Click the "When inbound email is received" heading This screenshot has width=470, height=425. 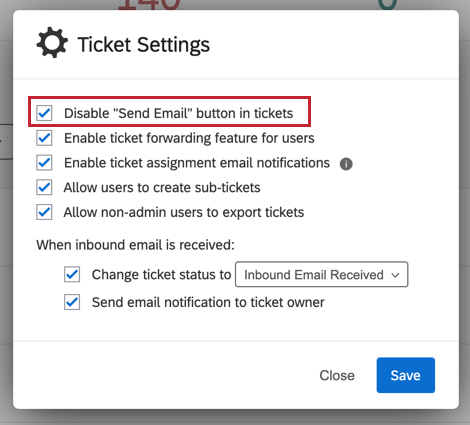135,245
